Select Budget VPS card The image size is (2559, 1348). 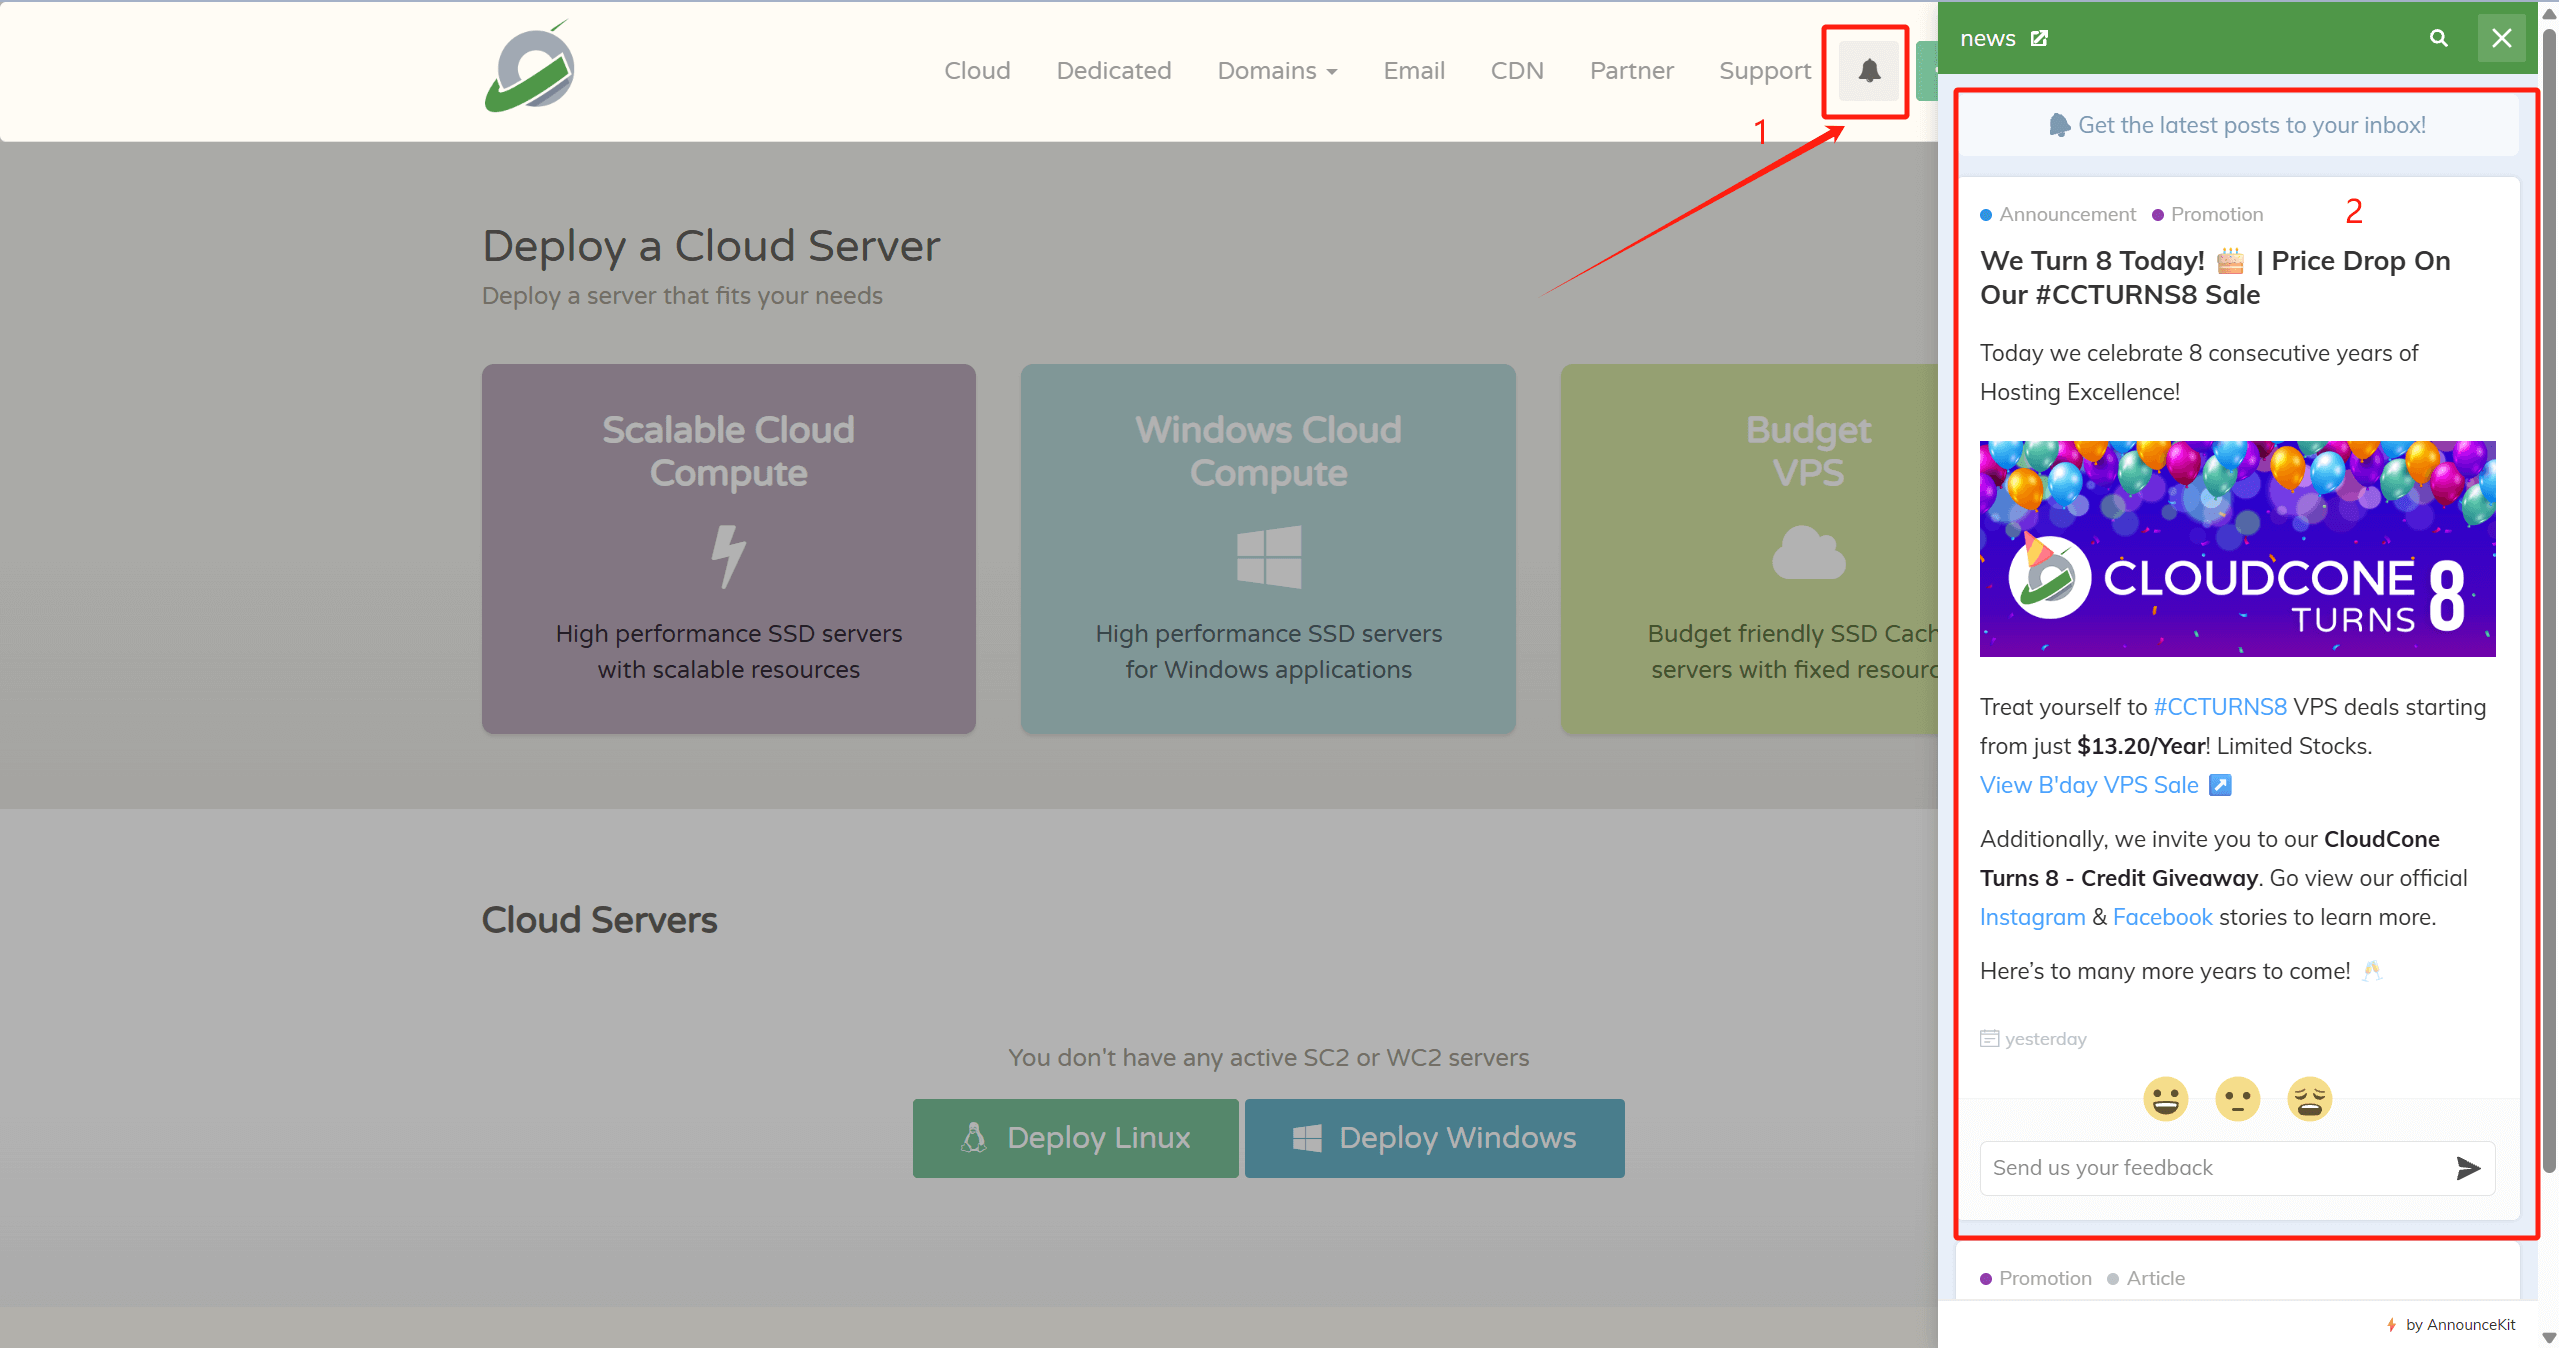[1750, 549]
